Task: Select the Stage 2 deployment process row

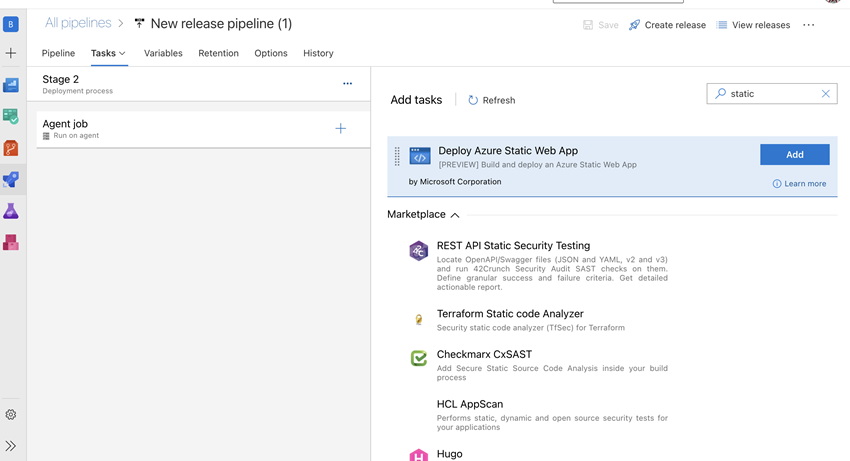Action: click(199, 84)
